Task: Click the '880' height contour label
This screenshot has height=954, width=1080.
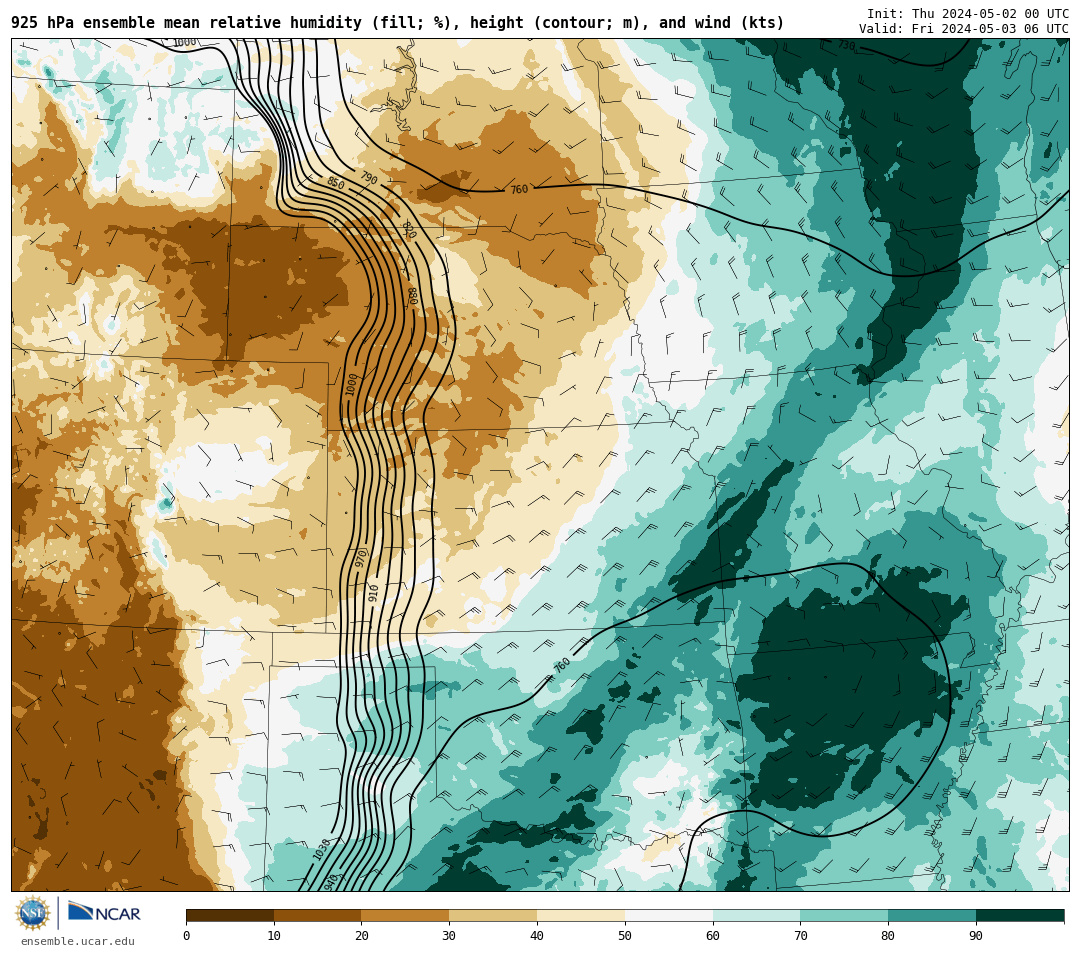Action: [413, 295]
